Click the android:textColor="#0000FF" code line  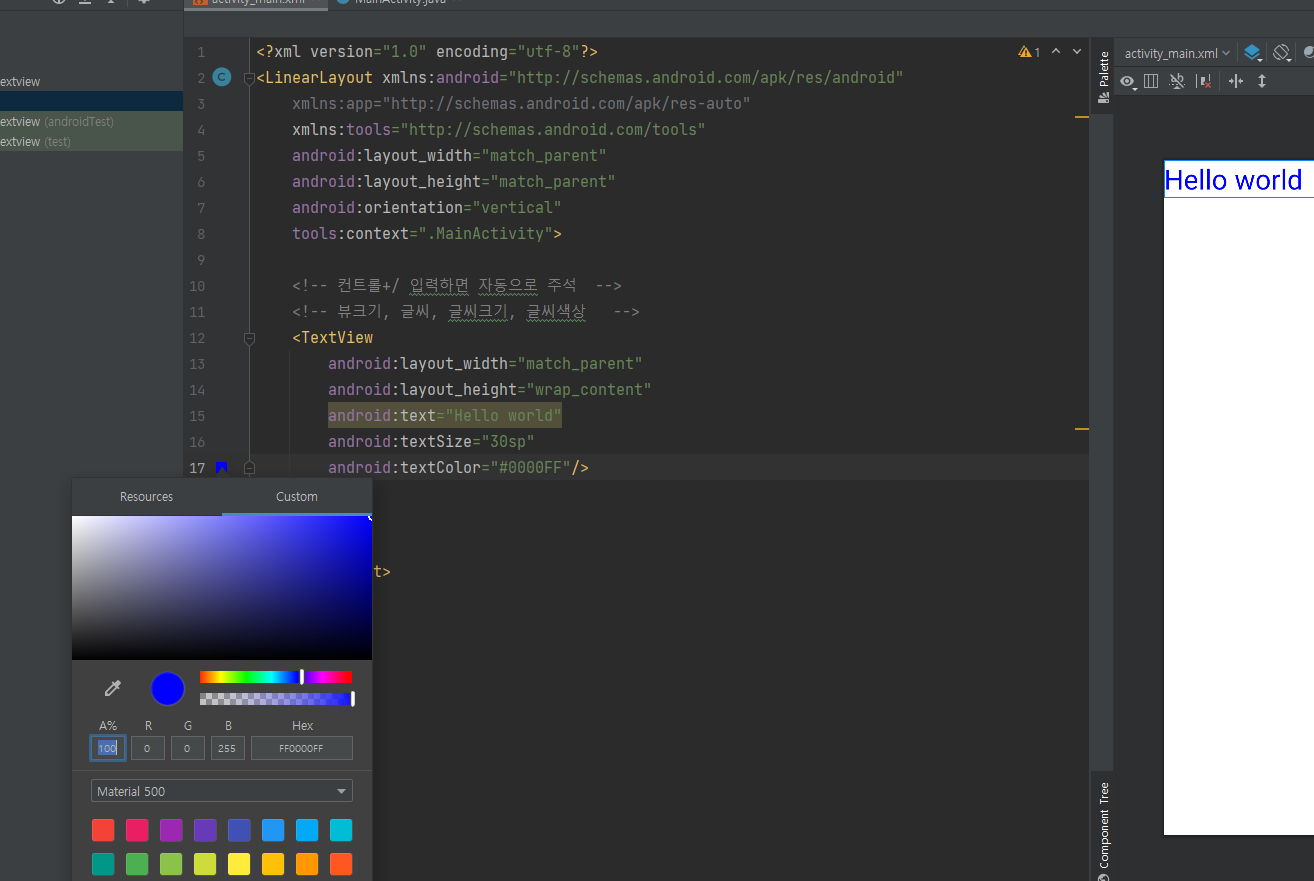pyautogui.click(x=458, y=467)
